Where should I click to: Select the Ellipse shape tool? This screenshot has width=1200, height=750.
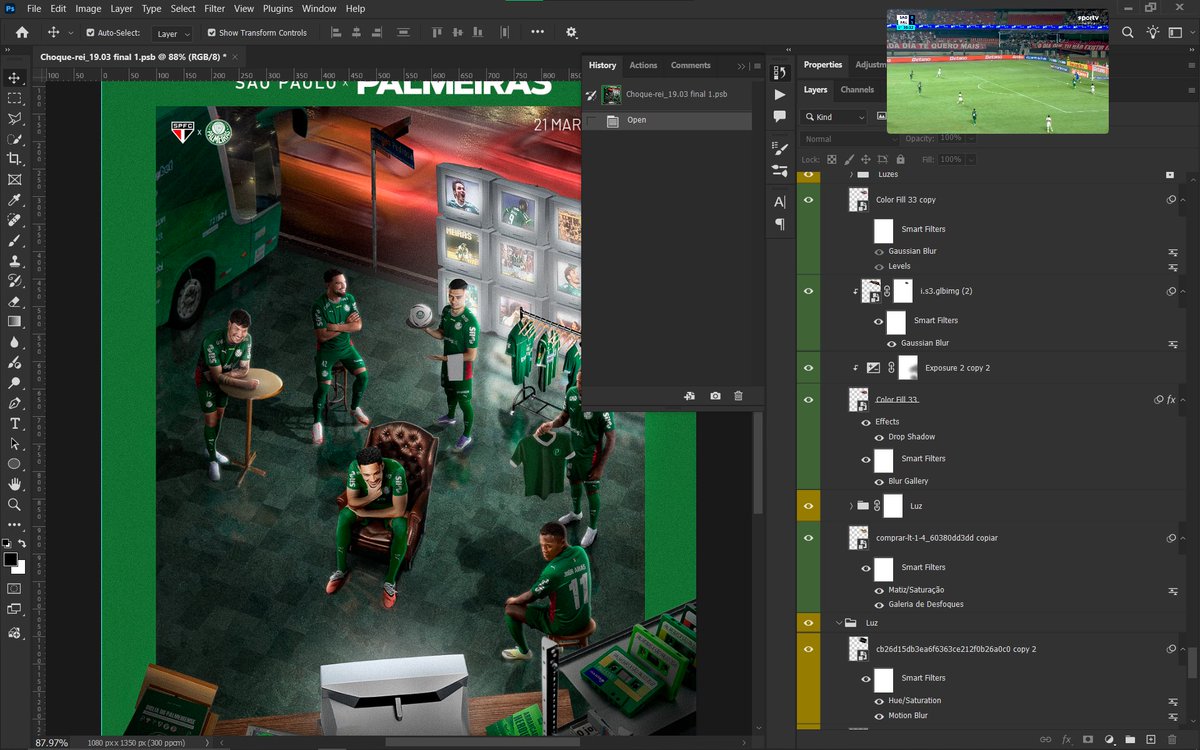pyautogui.click(x=14, y=464)
